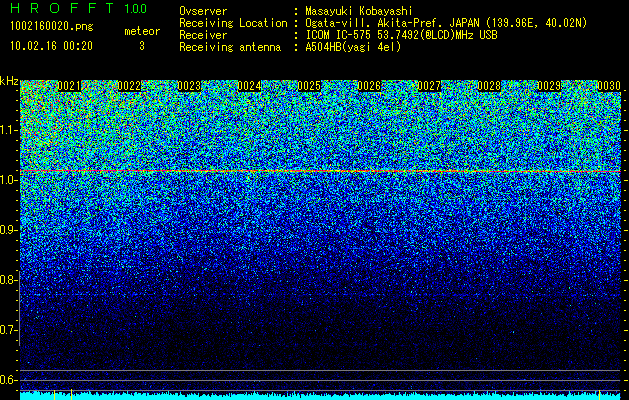Click the version number 1.00
This screenshot has height=400, width=629.
[x=135, y=8]
